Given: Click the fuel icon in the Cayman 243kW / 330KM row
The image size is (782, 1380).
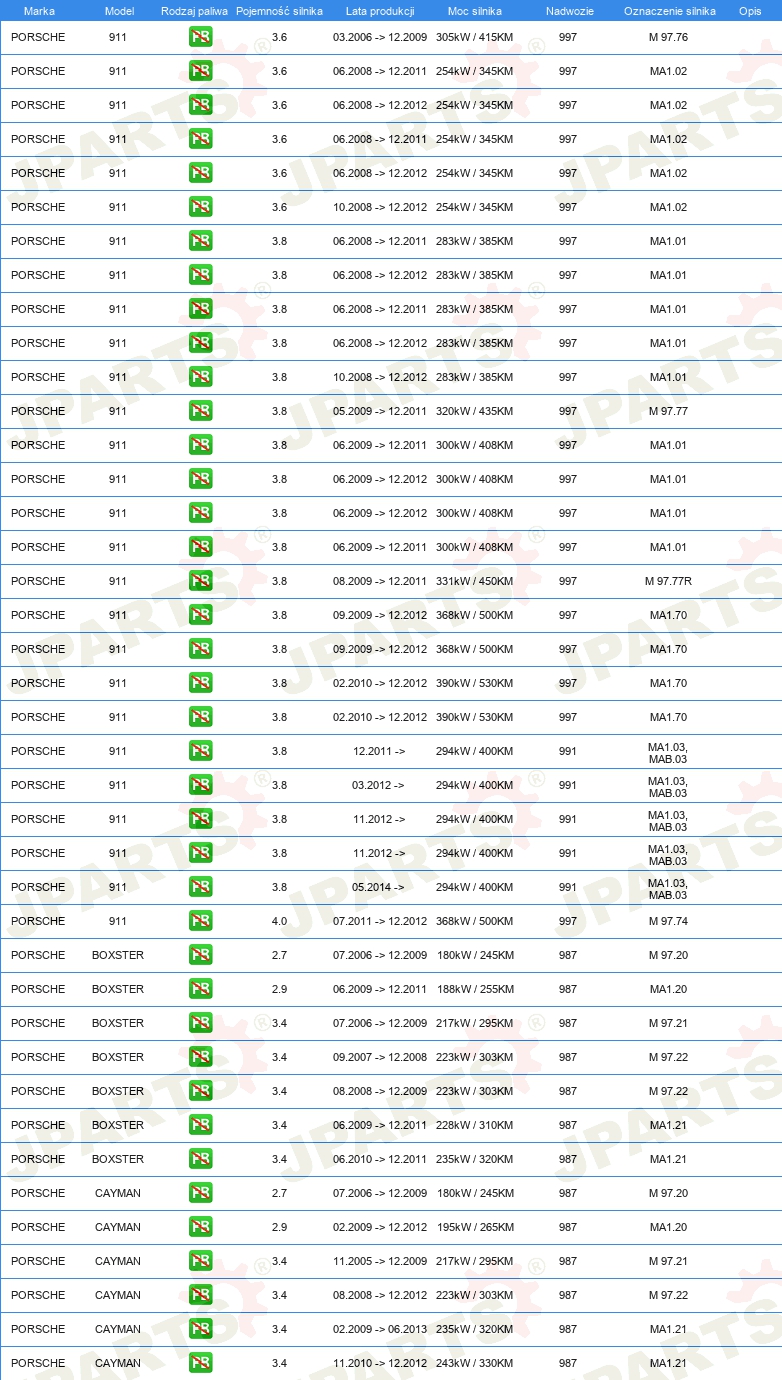Looking at the screenshot, I should coord(200,1363).
